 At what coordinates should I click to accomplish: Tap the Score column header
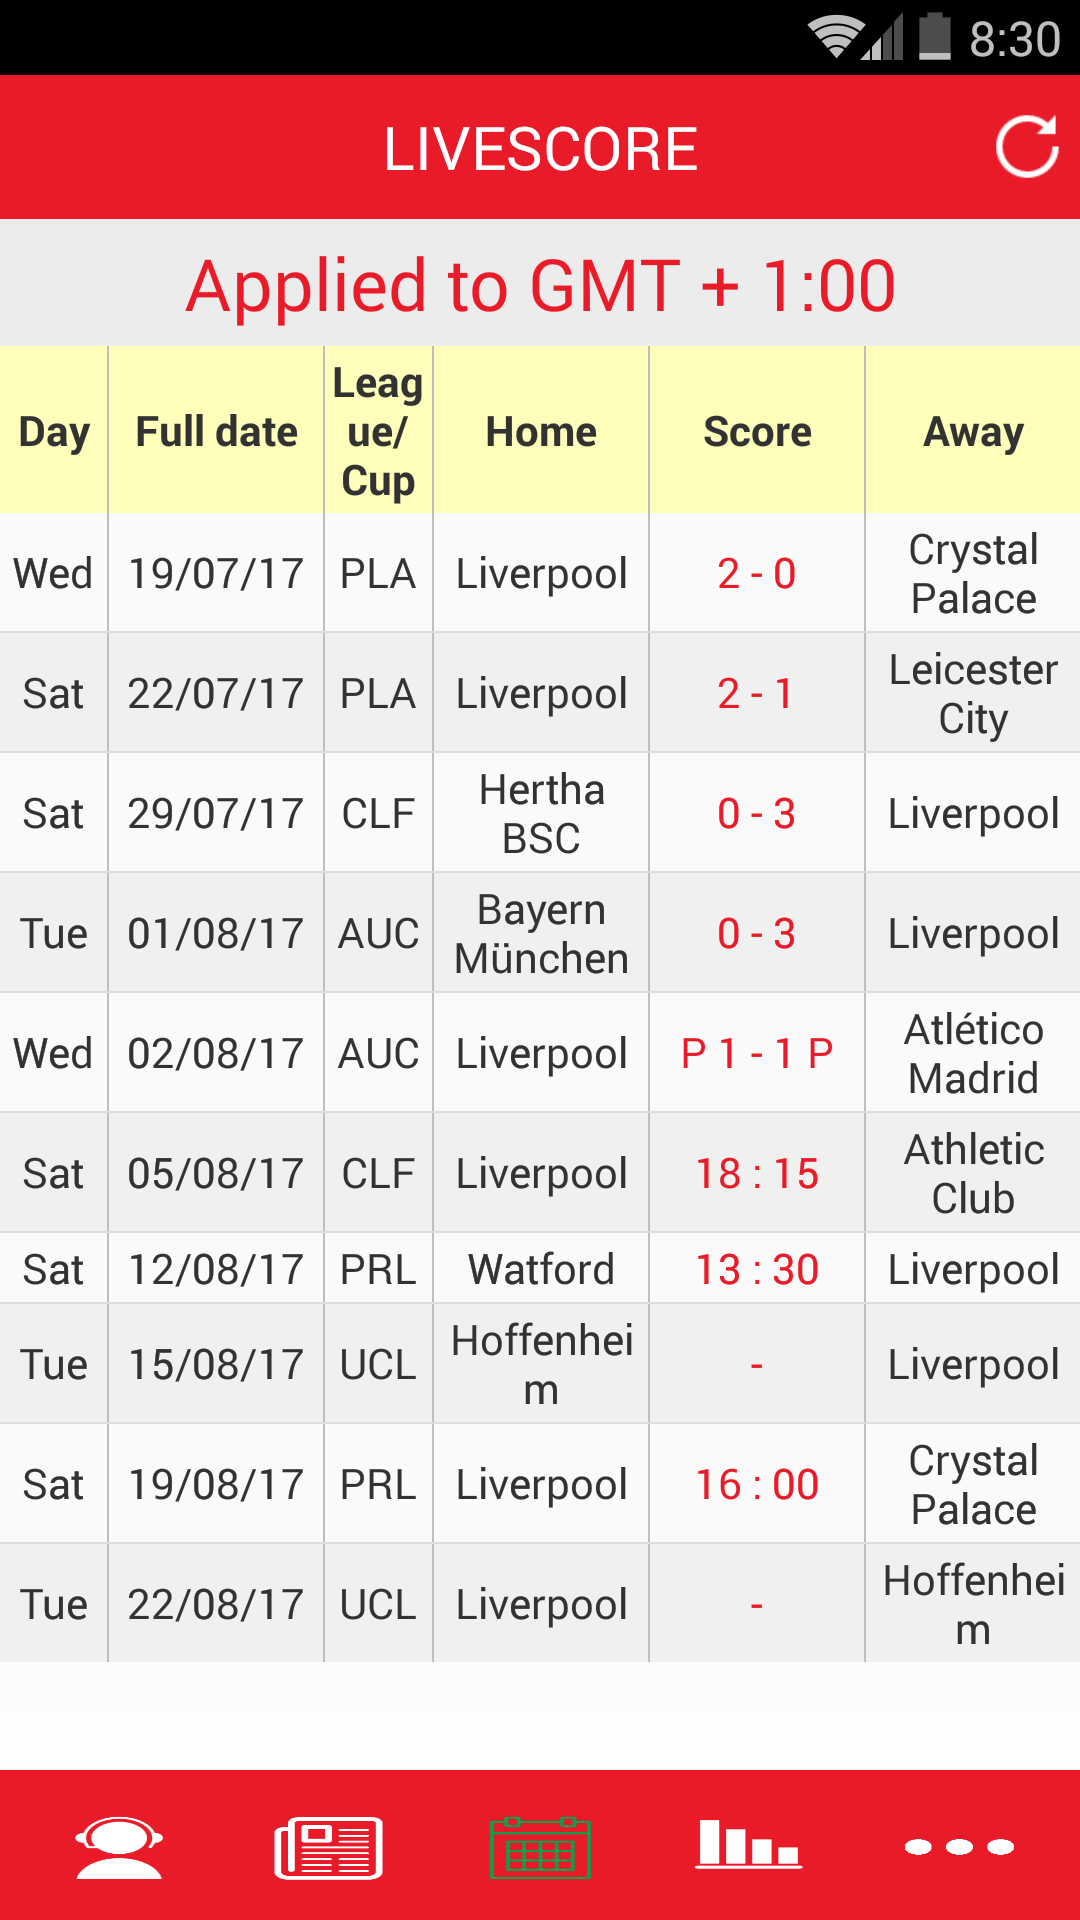[757, 432]
